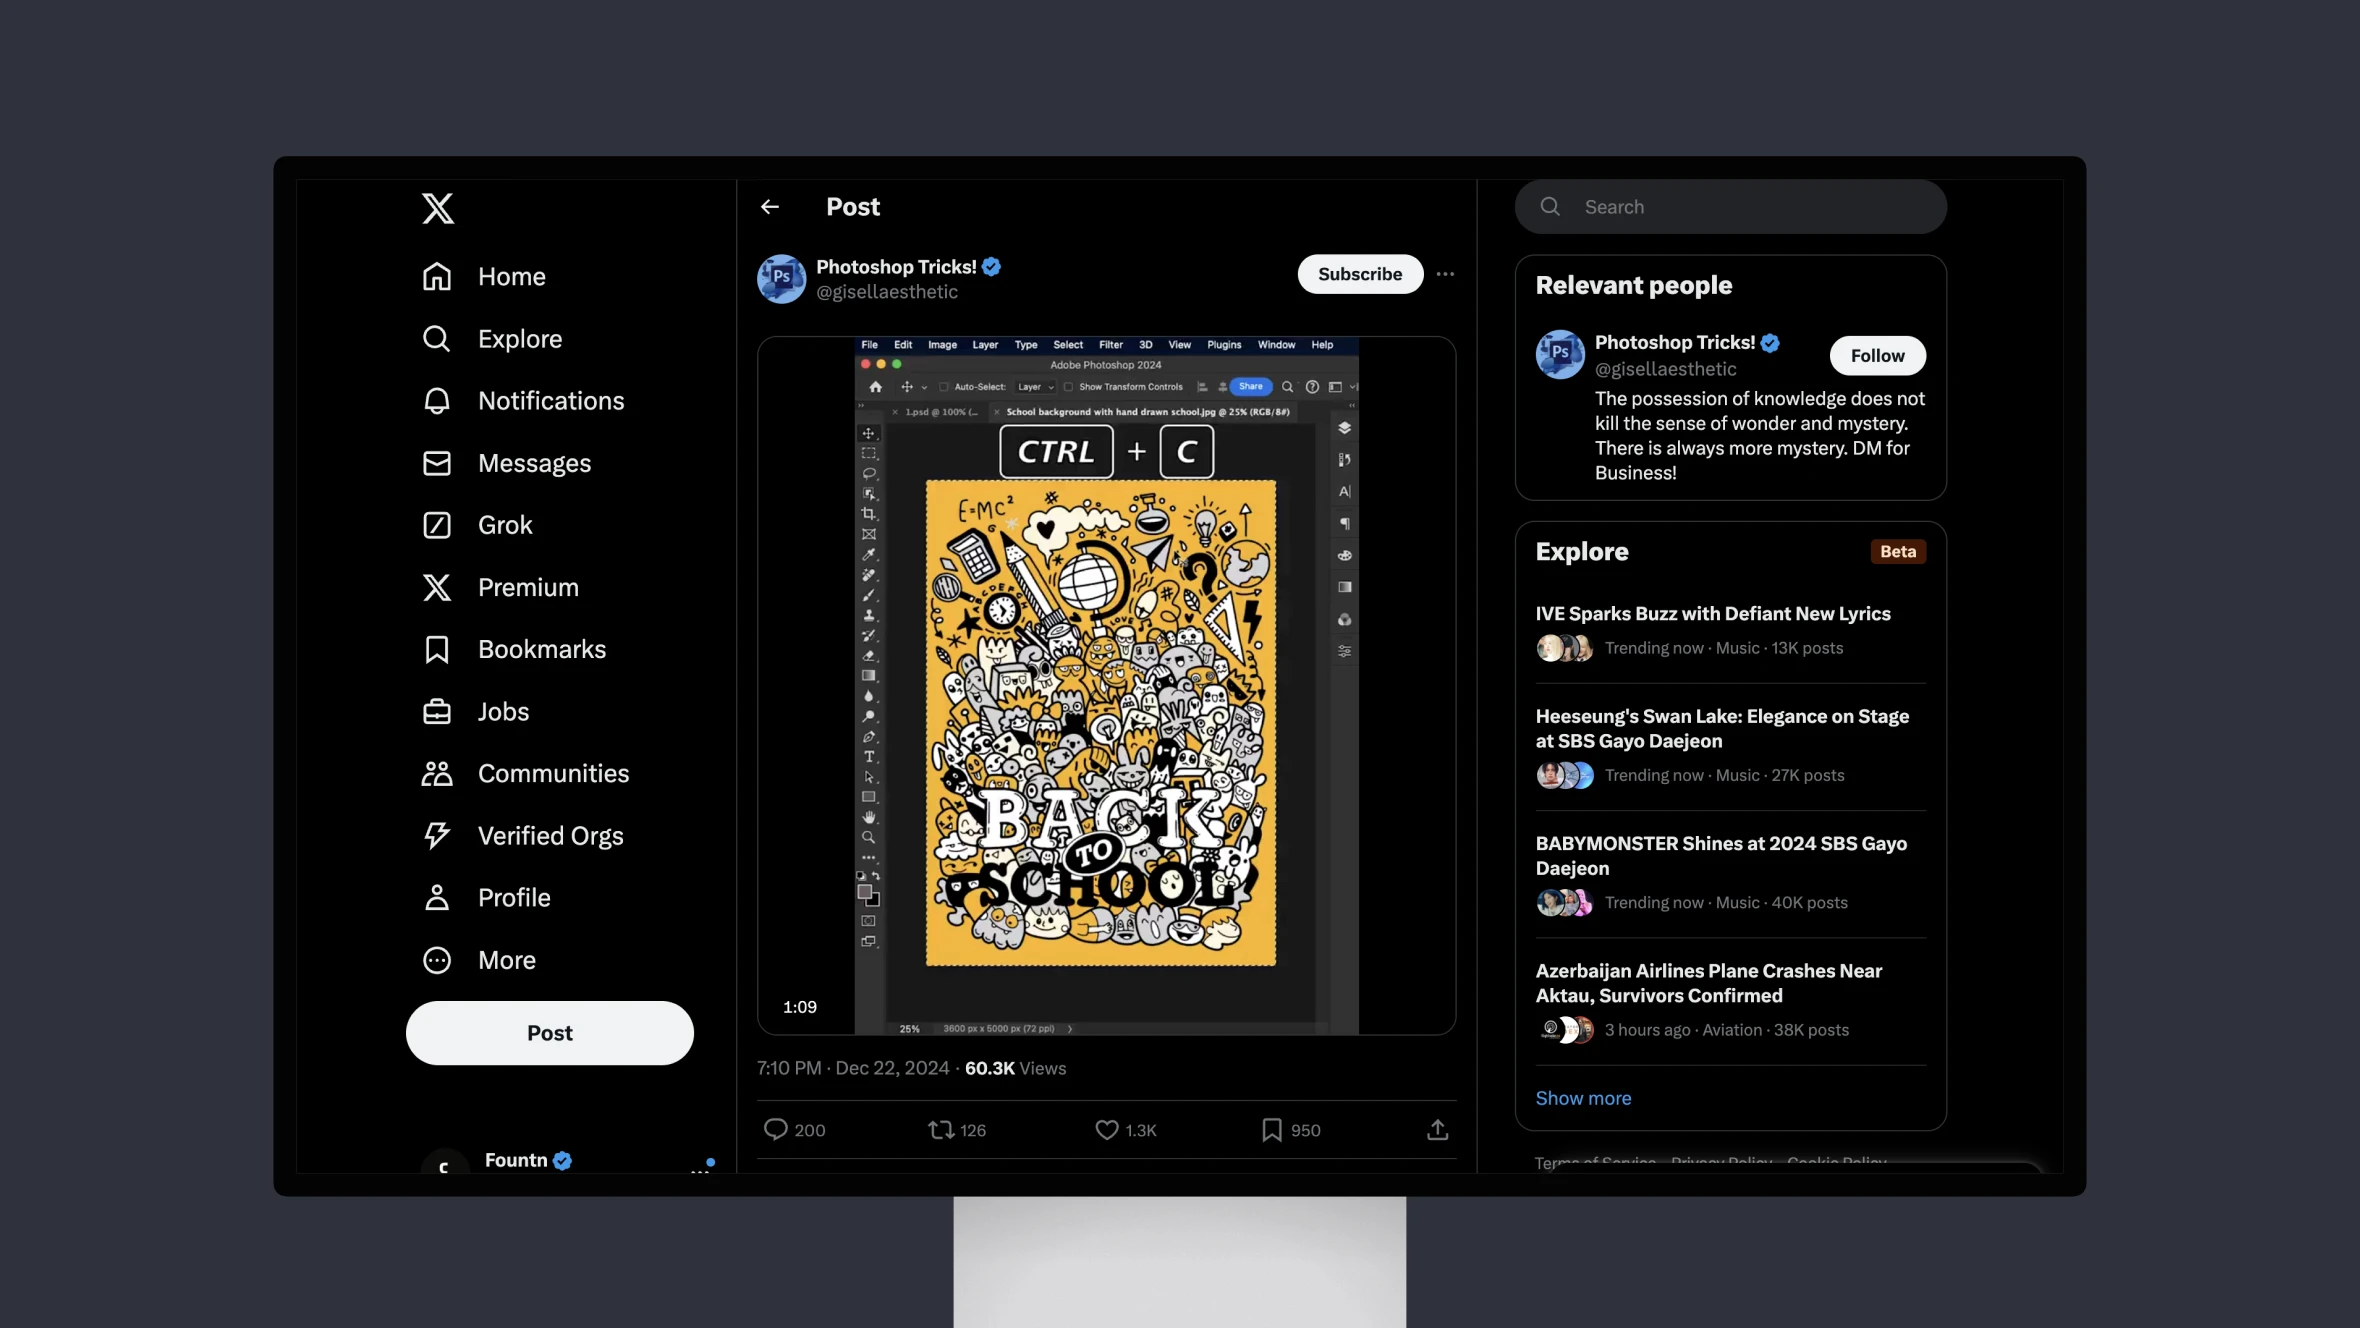Viewport: 2360px width, 1328px height.
Task: Click the retweet icon on post
Action: [x=938, y=1130]
